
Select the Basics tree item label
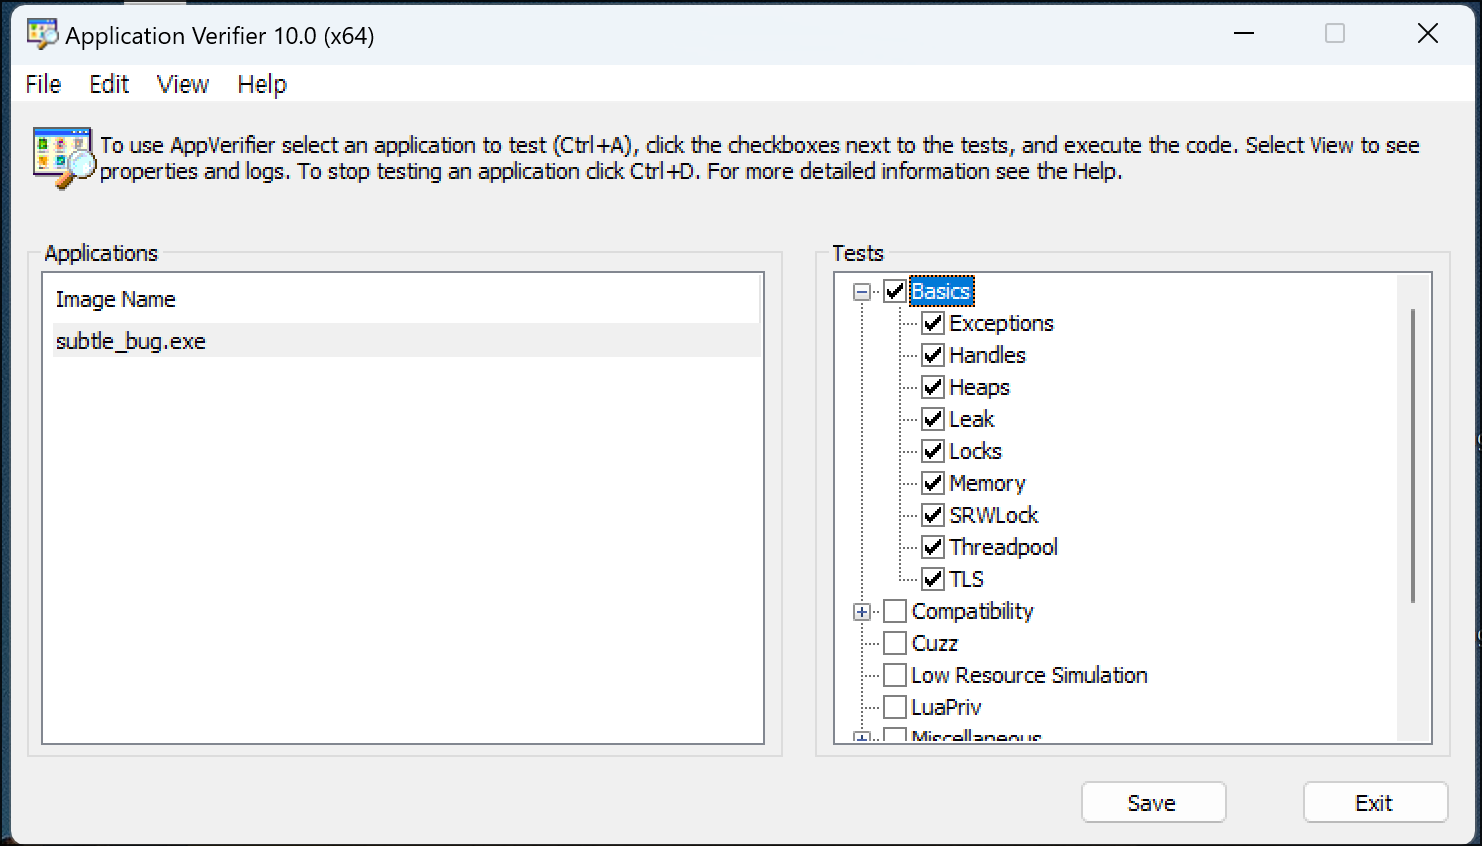tap(941, 291)
